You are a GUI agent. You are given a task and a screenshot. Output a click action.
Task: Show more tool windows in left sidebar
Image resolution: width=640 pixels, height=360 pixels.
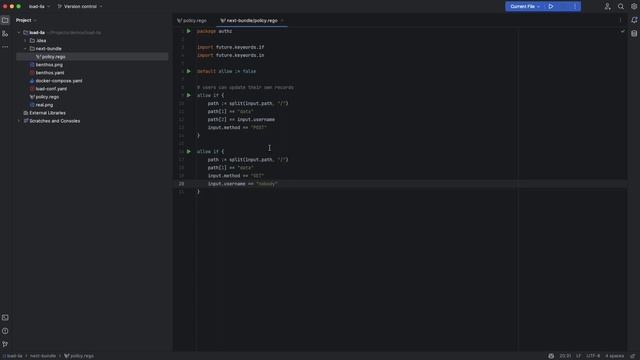5,47
